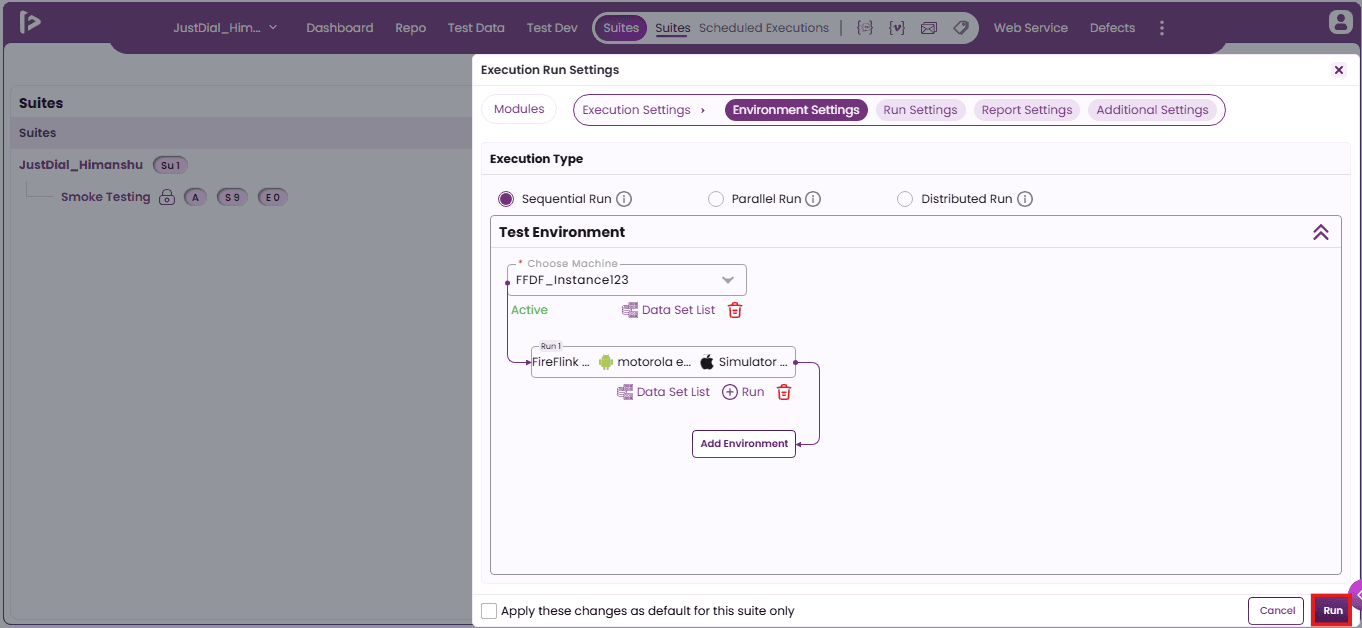Click the Apple icon for Simulator
The height and width of the screenshot is (628, 1362).
click(707, 362)
